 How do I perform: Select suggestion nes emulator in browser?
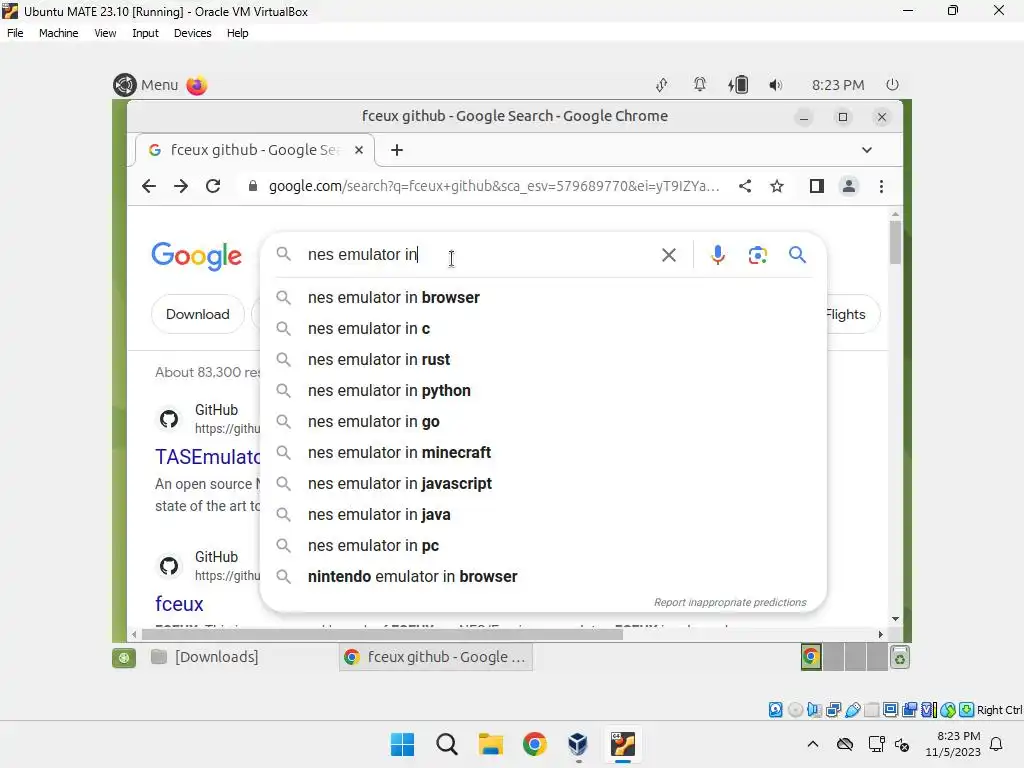tap(543, 298)
